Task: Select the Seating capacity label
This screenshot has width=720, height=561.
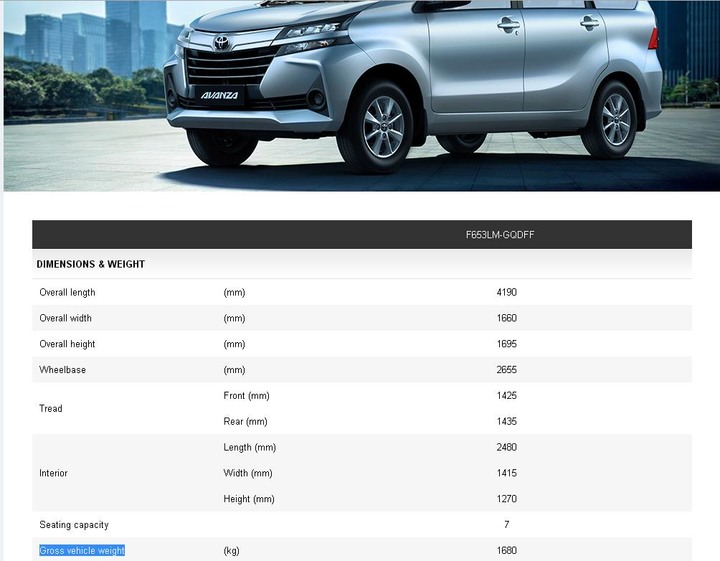Action: point(74,525)
